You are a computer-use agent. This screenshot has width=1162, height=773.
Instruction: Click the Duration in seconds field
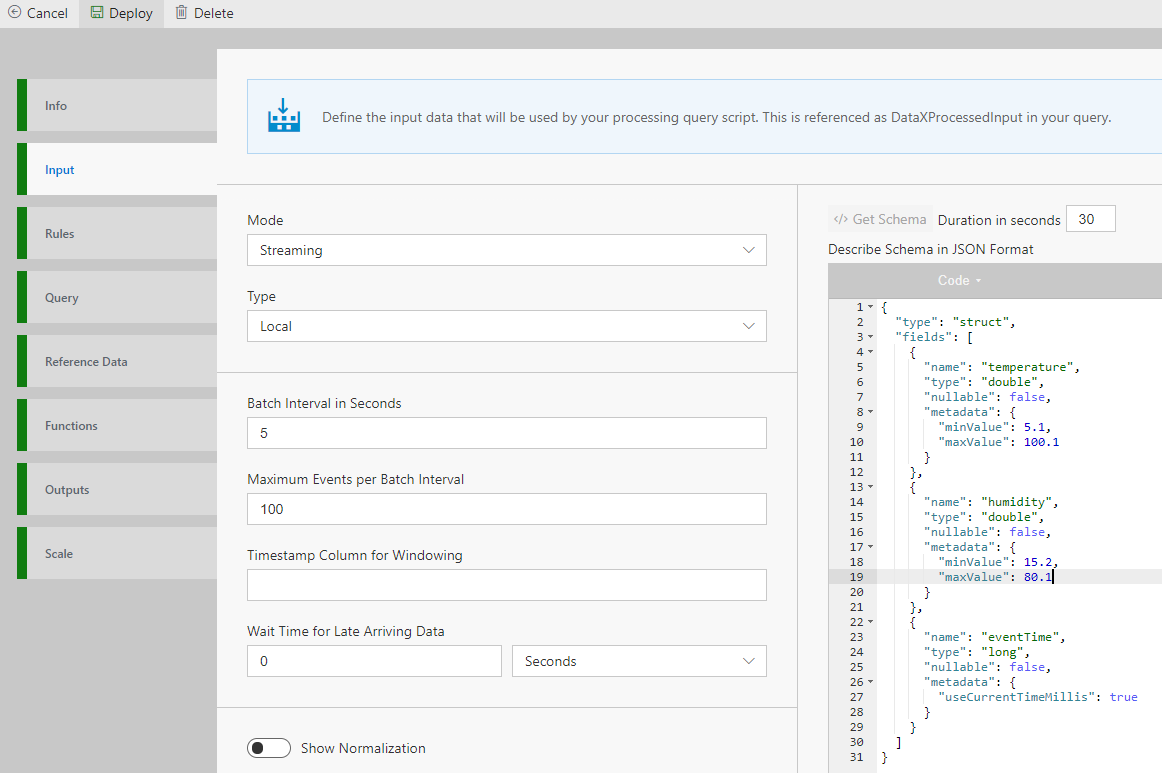(x=1090, y=219)
